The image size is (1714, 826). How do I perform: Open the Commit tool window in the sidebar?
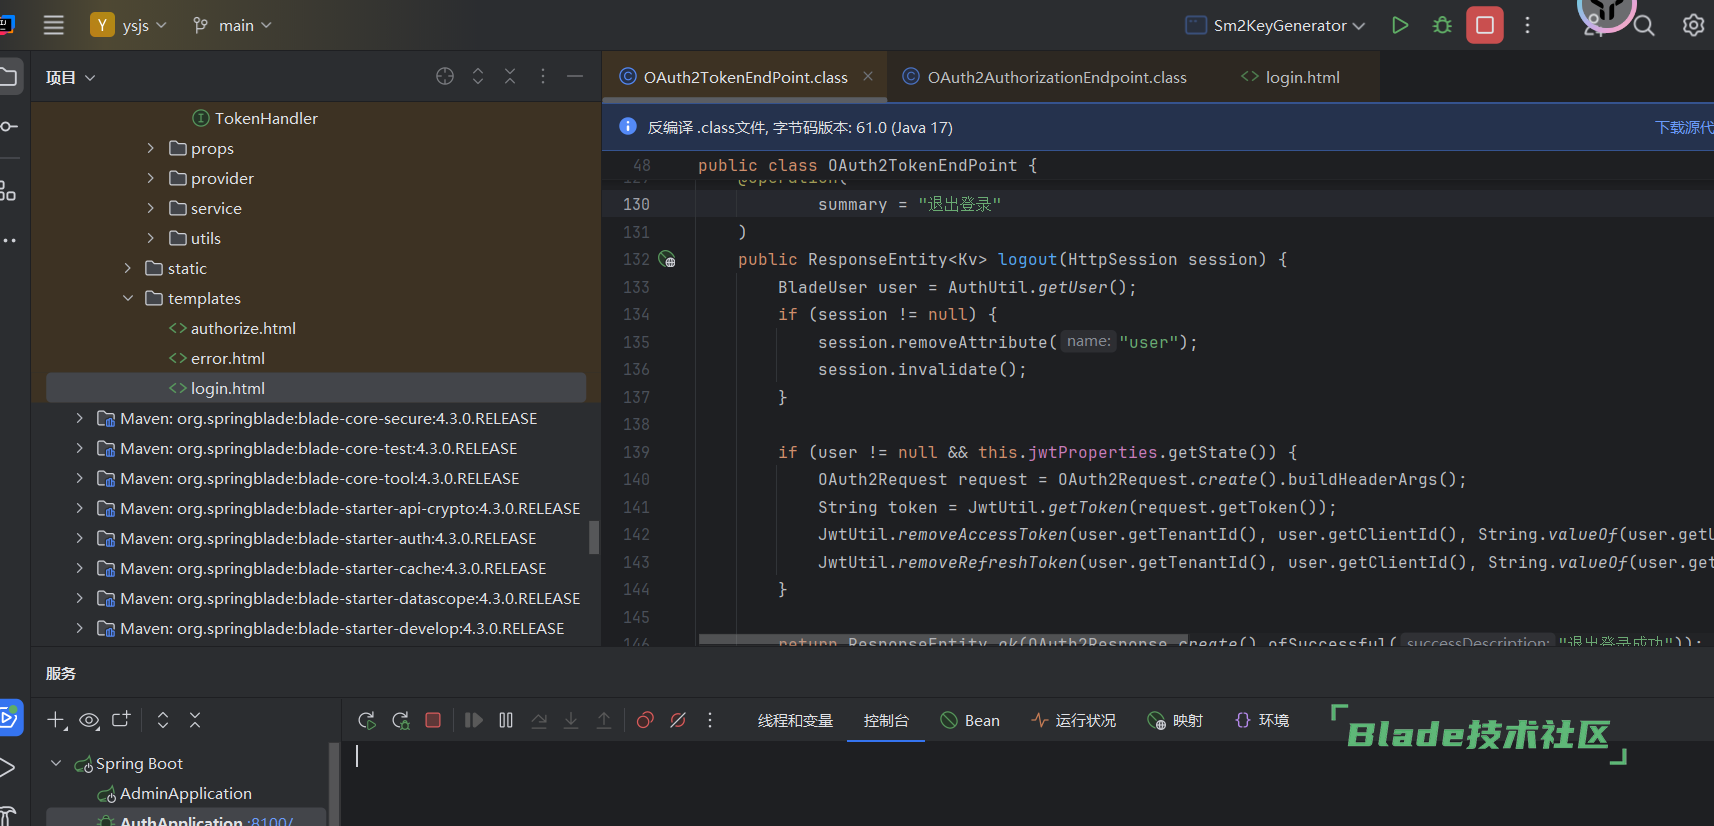tap(8, 126)
